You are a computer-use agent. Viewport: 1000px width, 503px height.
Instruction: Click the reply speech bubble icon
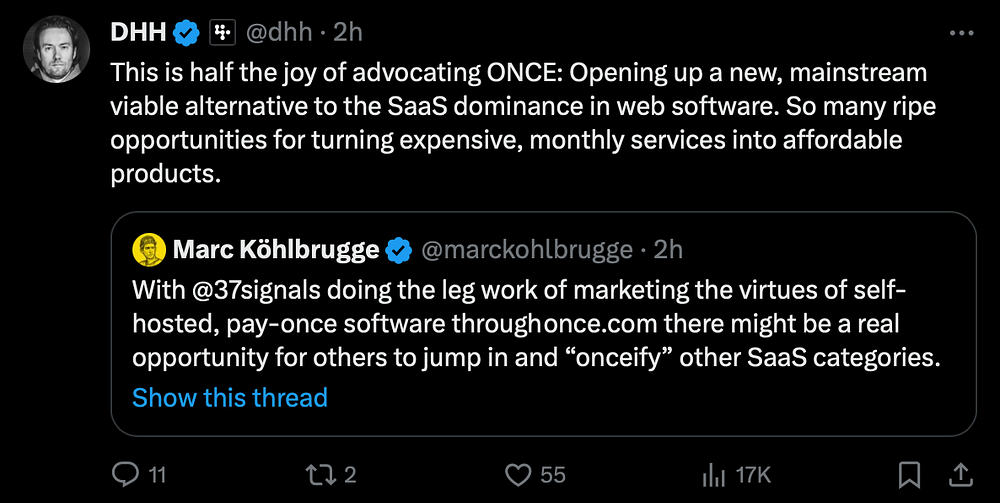click(124, 474)
